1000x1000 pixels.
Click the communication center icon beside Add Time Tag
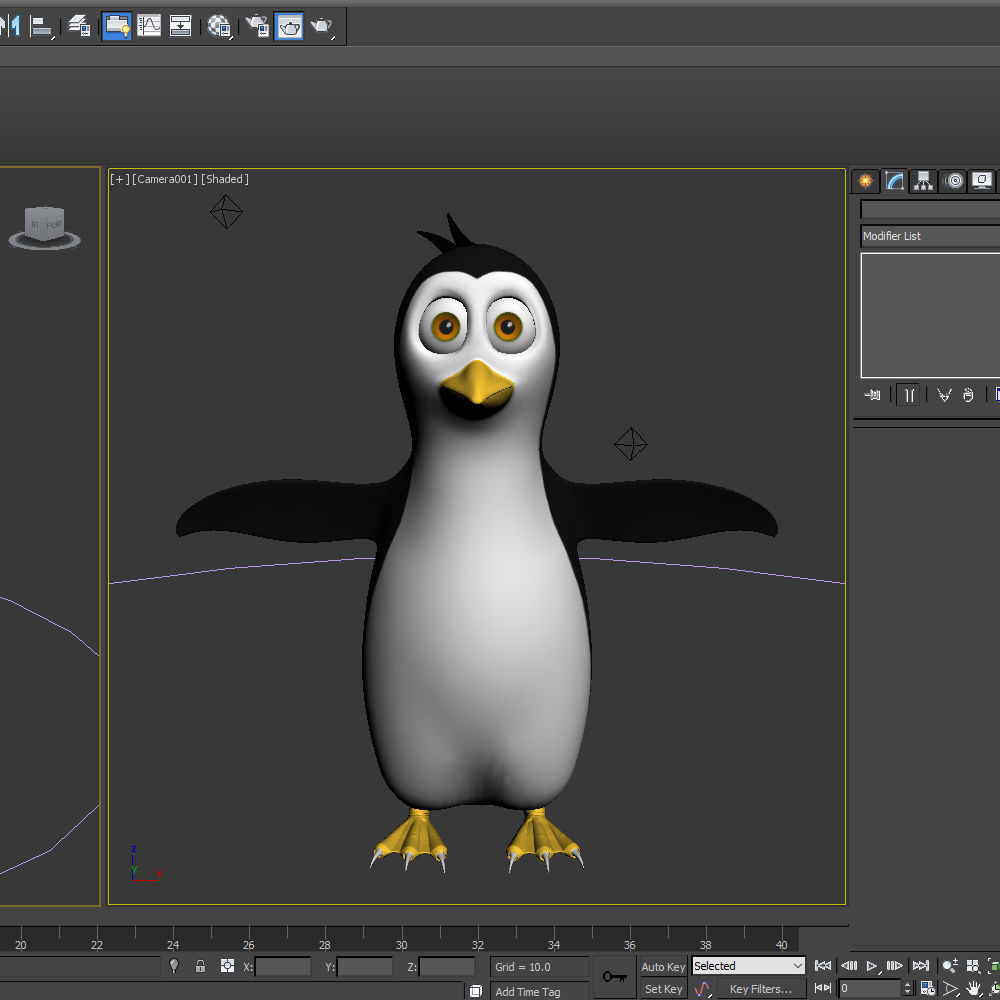(476, 991)
